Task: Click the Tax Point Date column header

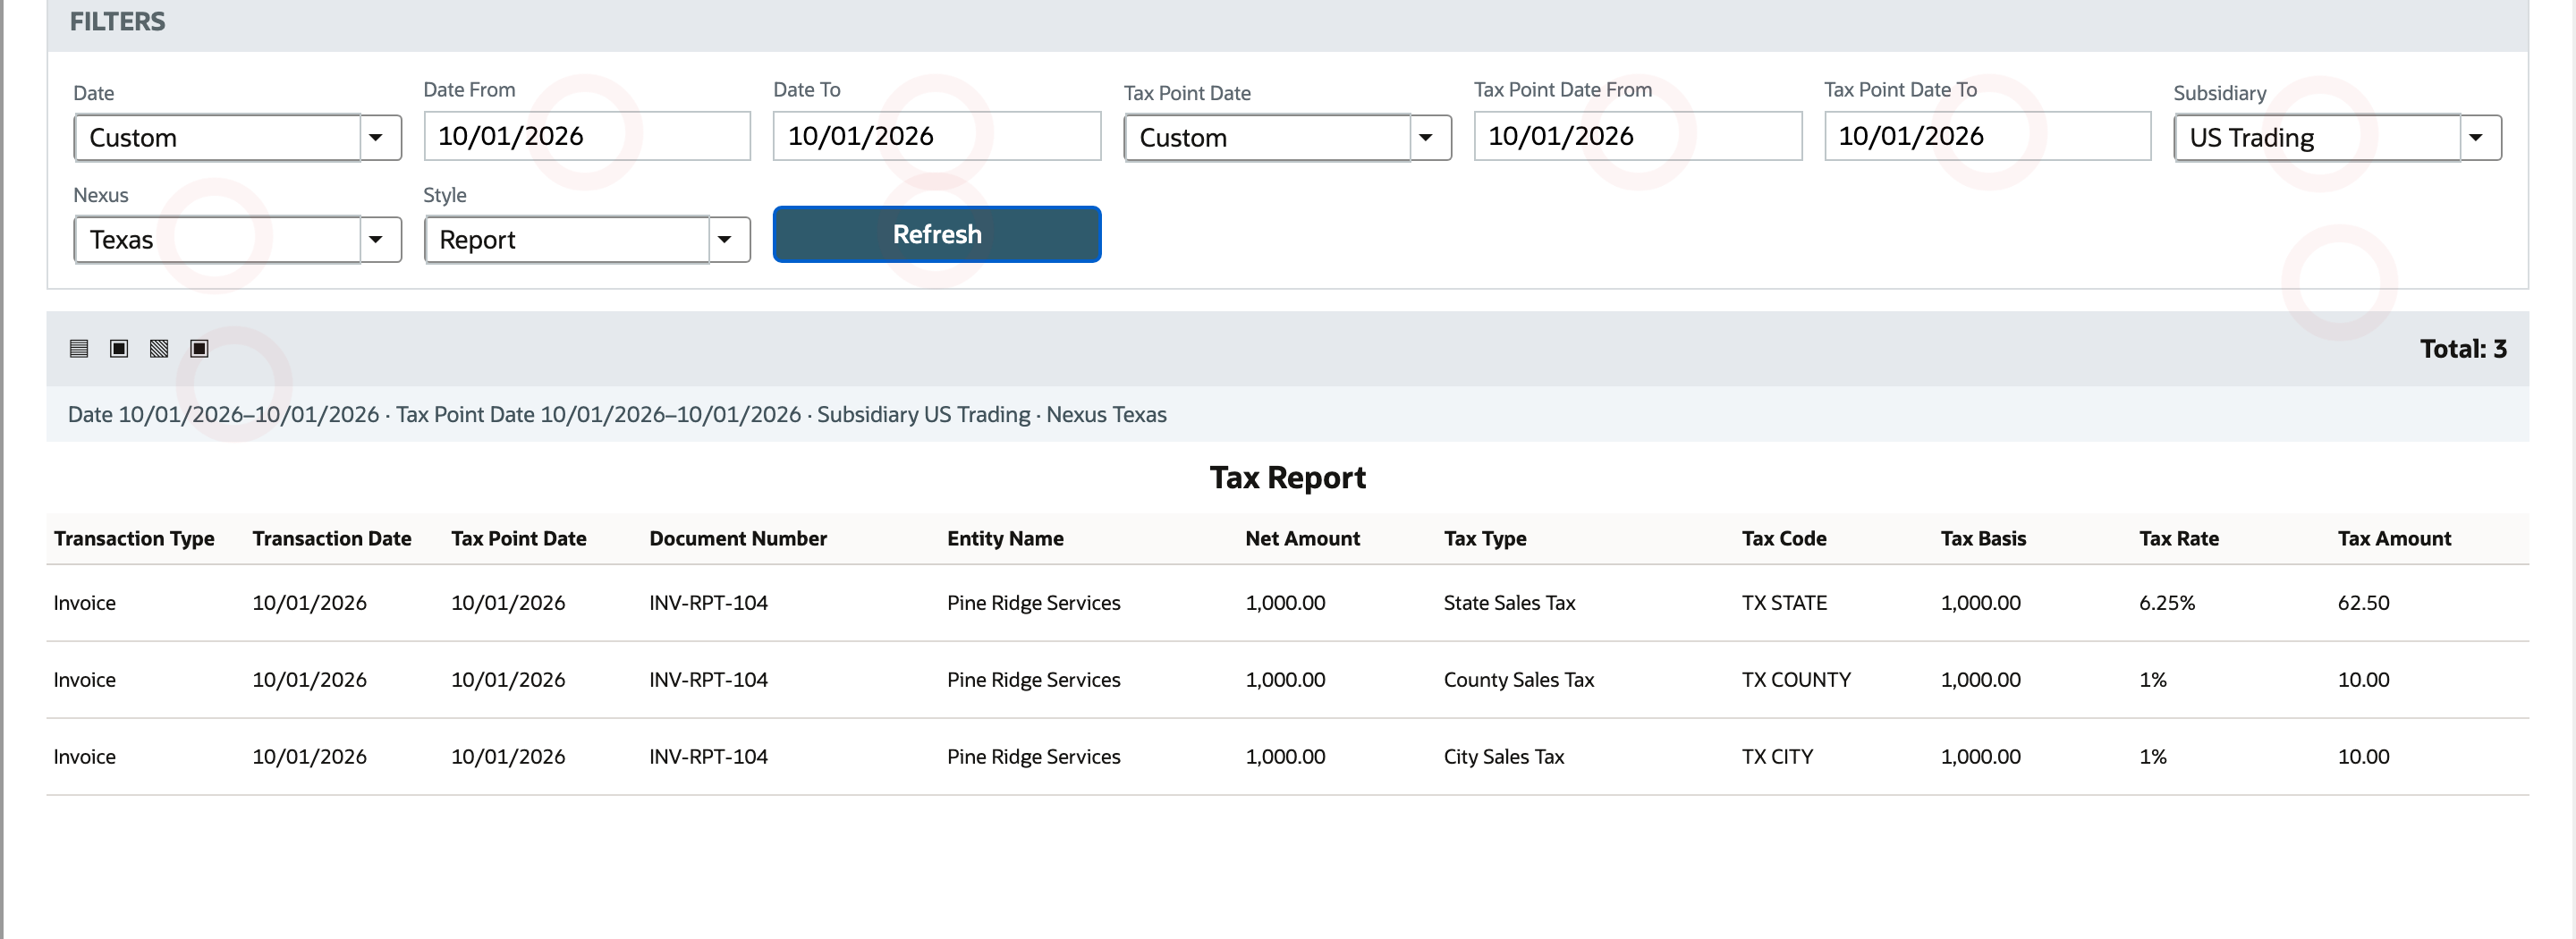Action: tap(518, 539)
